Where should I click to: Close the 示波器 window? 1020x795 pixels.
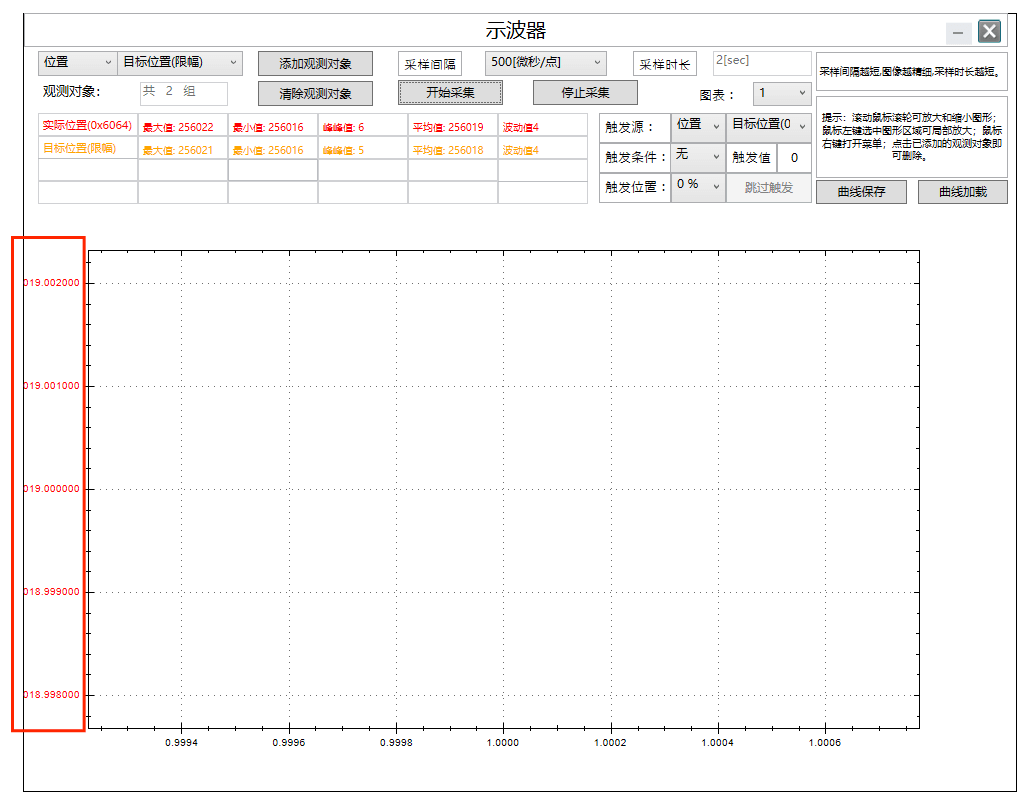pyautogui.click(x=989, y=32)
